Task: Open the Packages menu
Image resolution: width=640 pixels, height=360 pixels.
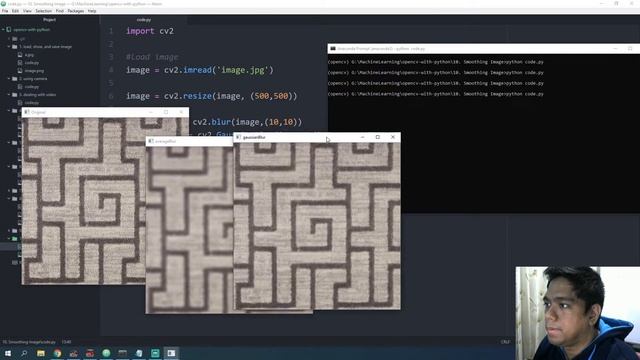Action: [76, 11]
